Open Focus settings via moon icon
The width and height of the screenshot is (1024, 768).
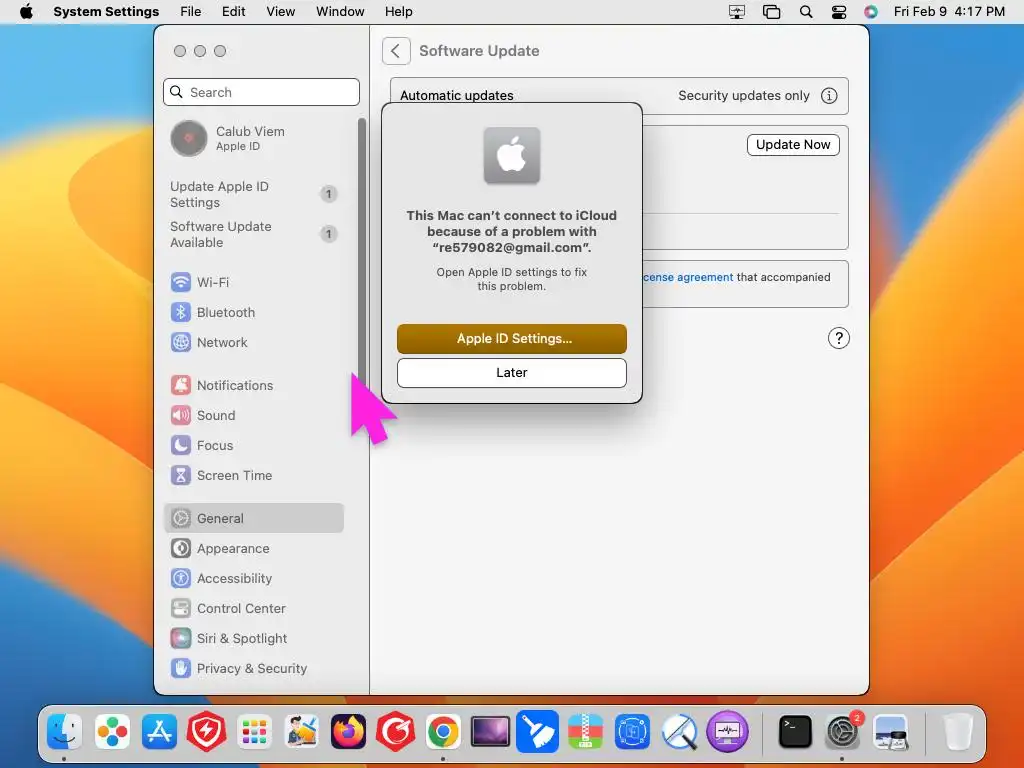coord(181,445)
